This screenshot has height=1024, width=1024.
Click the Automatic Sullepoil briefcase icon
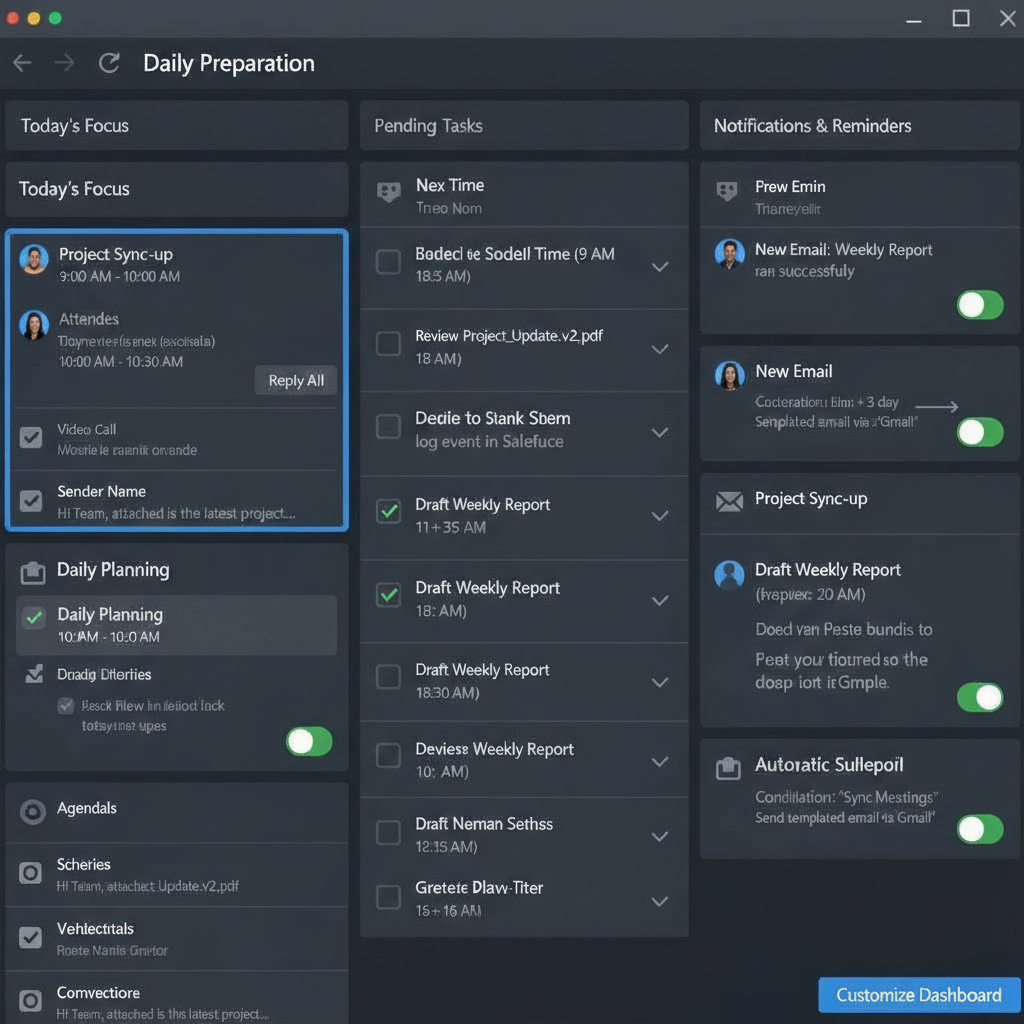729,767
